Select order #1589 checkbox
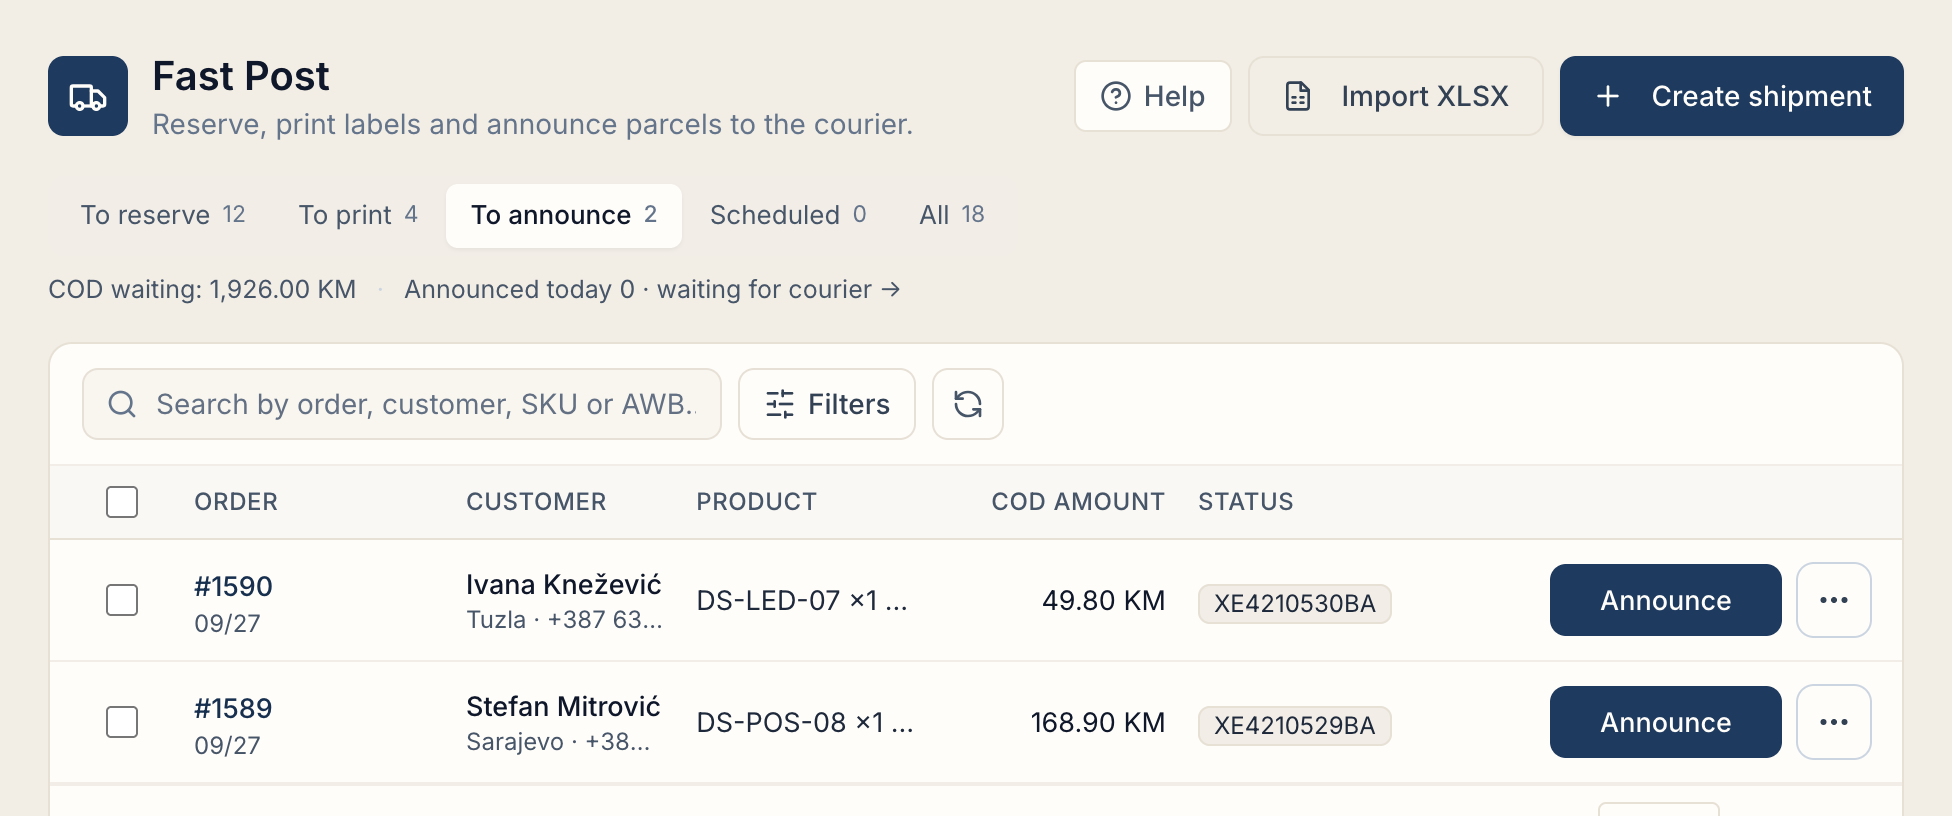Screen dimensions: 1952x816 122,722
